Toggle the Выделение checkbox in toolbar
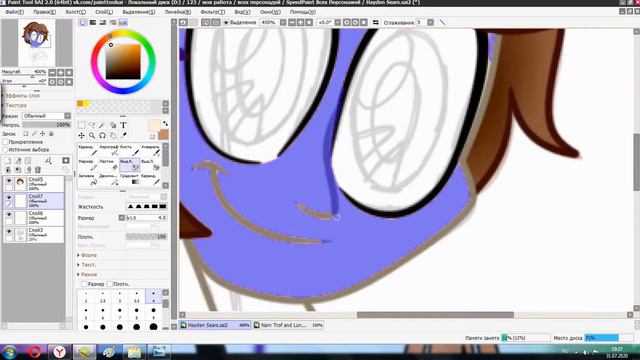The image size is (640, 360). [x=226, y=22]
